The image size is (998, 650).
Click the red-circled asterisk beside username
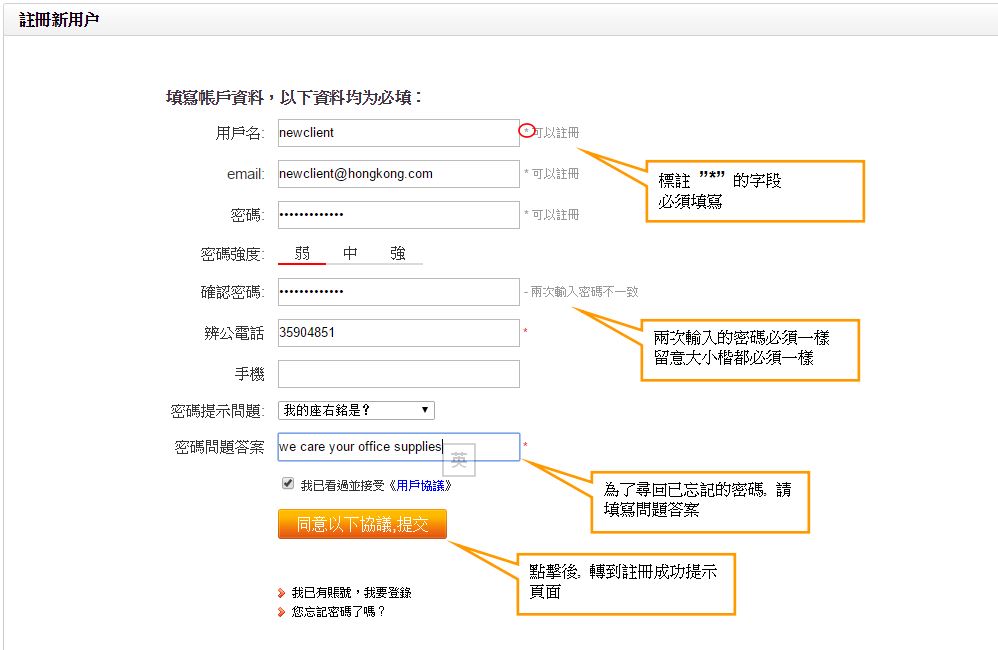click(x=527, y=131)
